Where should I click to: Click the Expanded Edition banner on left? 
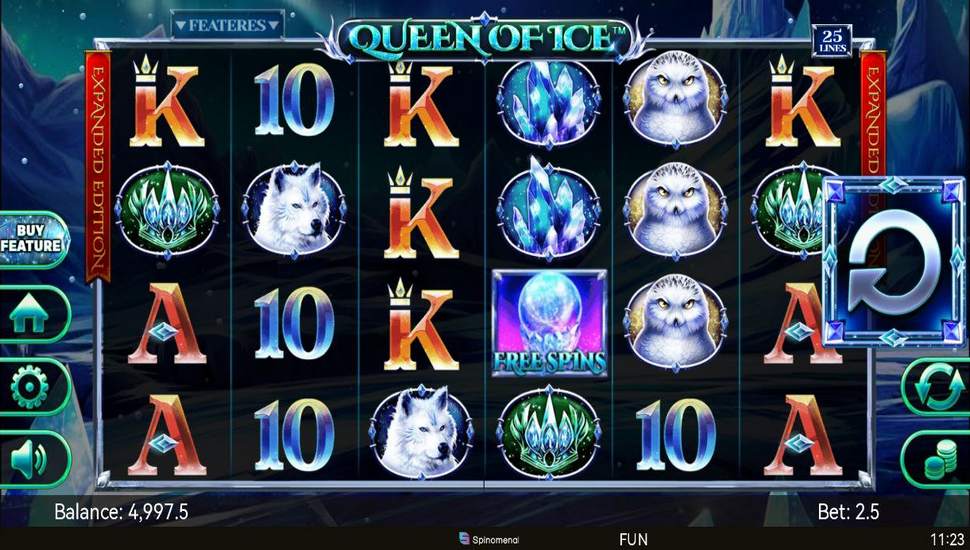[x=97, y=166]
